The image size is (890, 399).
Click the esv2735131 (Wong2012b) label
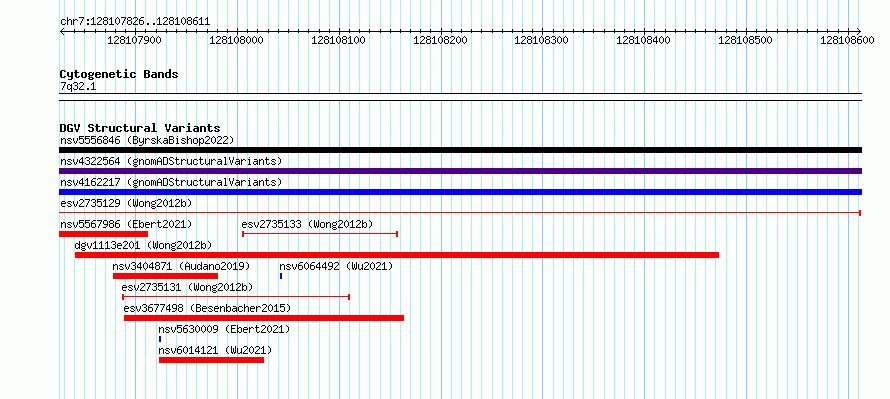[x=187, y=287]
